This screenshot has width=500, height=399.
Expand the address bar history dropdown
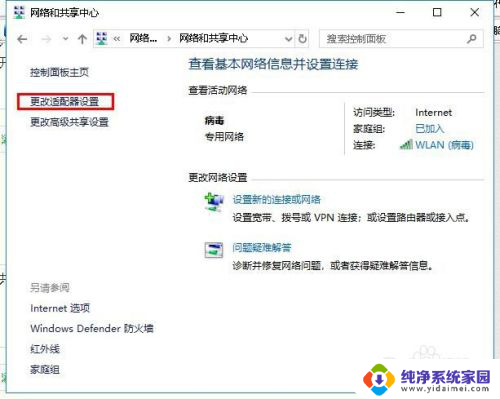point(288,39)
